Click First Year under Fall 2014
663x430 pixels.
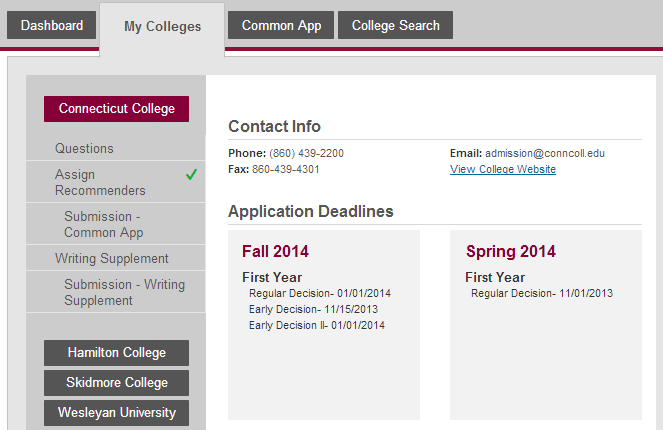pos(272,277)
